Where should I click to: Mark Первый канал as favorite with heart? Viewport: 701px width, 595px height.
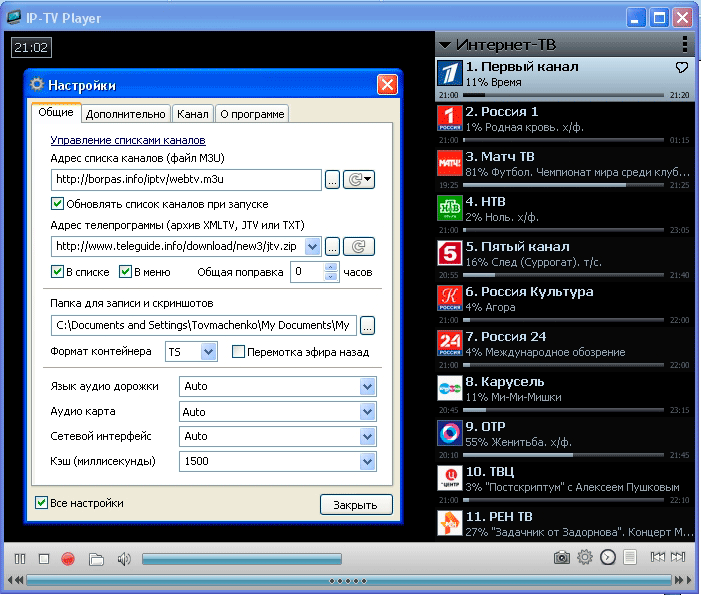coord(681,68)
